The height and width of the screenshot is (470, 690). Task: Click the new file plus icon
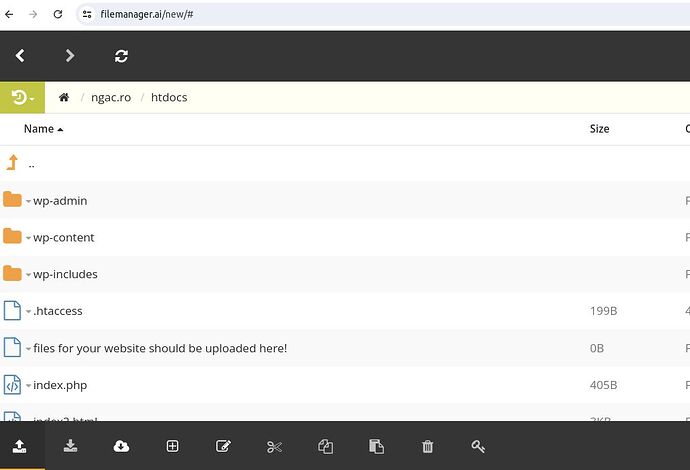pos(172,446)
